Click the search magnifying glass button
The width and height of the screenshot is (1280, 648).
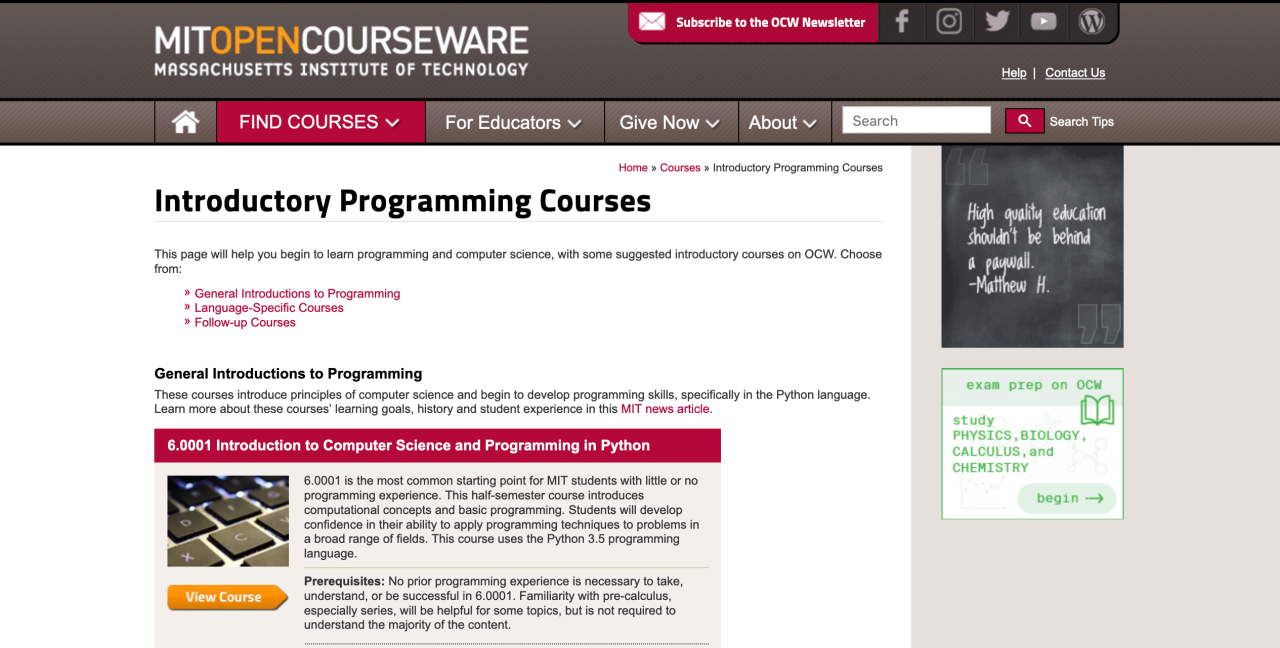(x=1024, y=120)
